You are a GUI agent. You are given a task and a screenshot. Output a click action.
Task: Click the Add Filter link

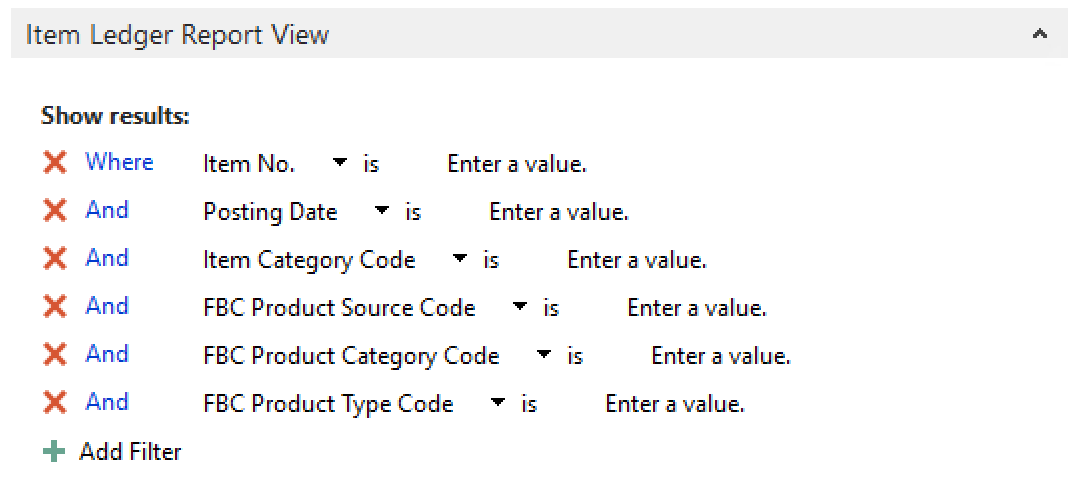click(x=130, y=452)
